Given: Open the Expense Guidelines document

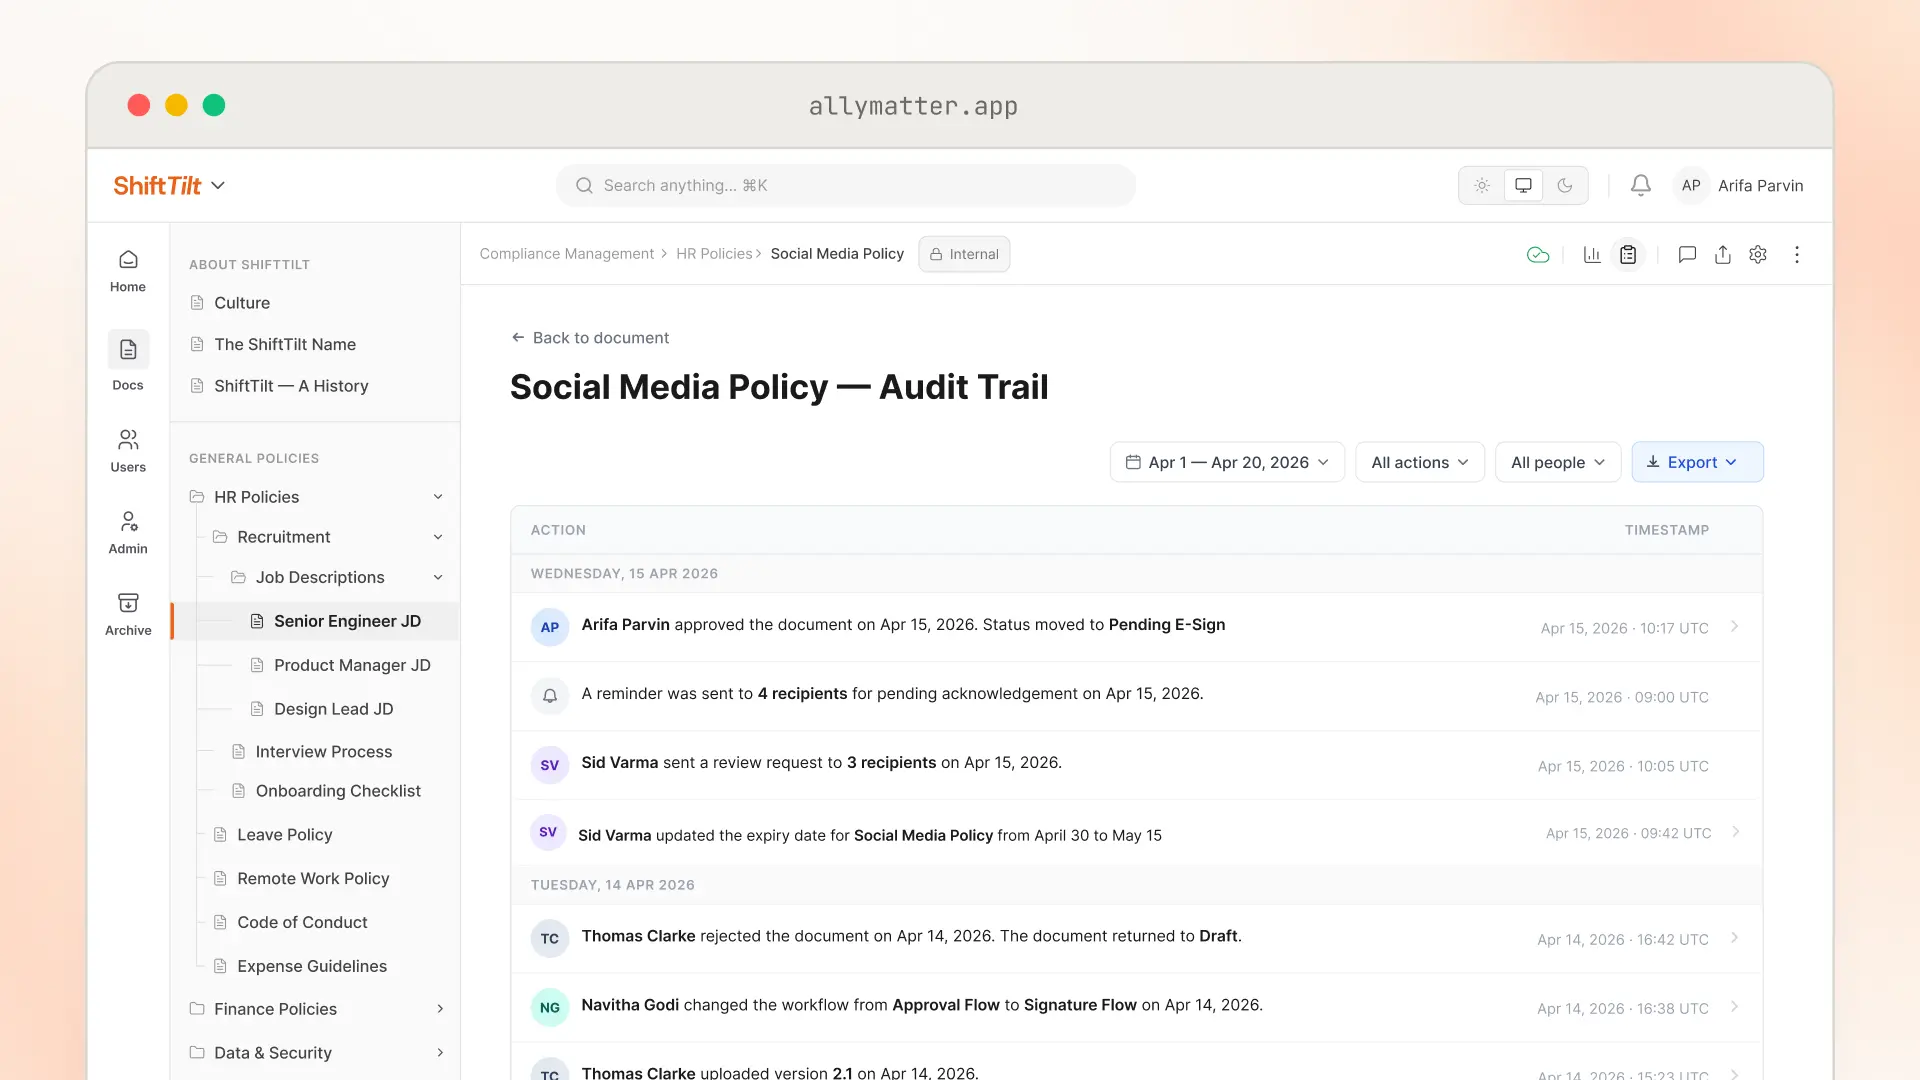Looking at the screenshot, I should (x=312, y=966).
